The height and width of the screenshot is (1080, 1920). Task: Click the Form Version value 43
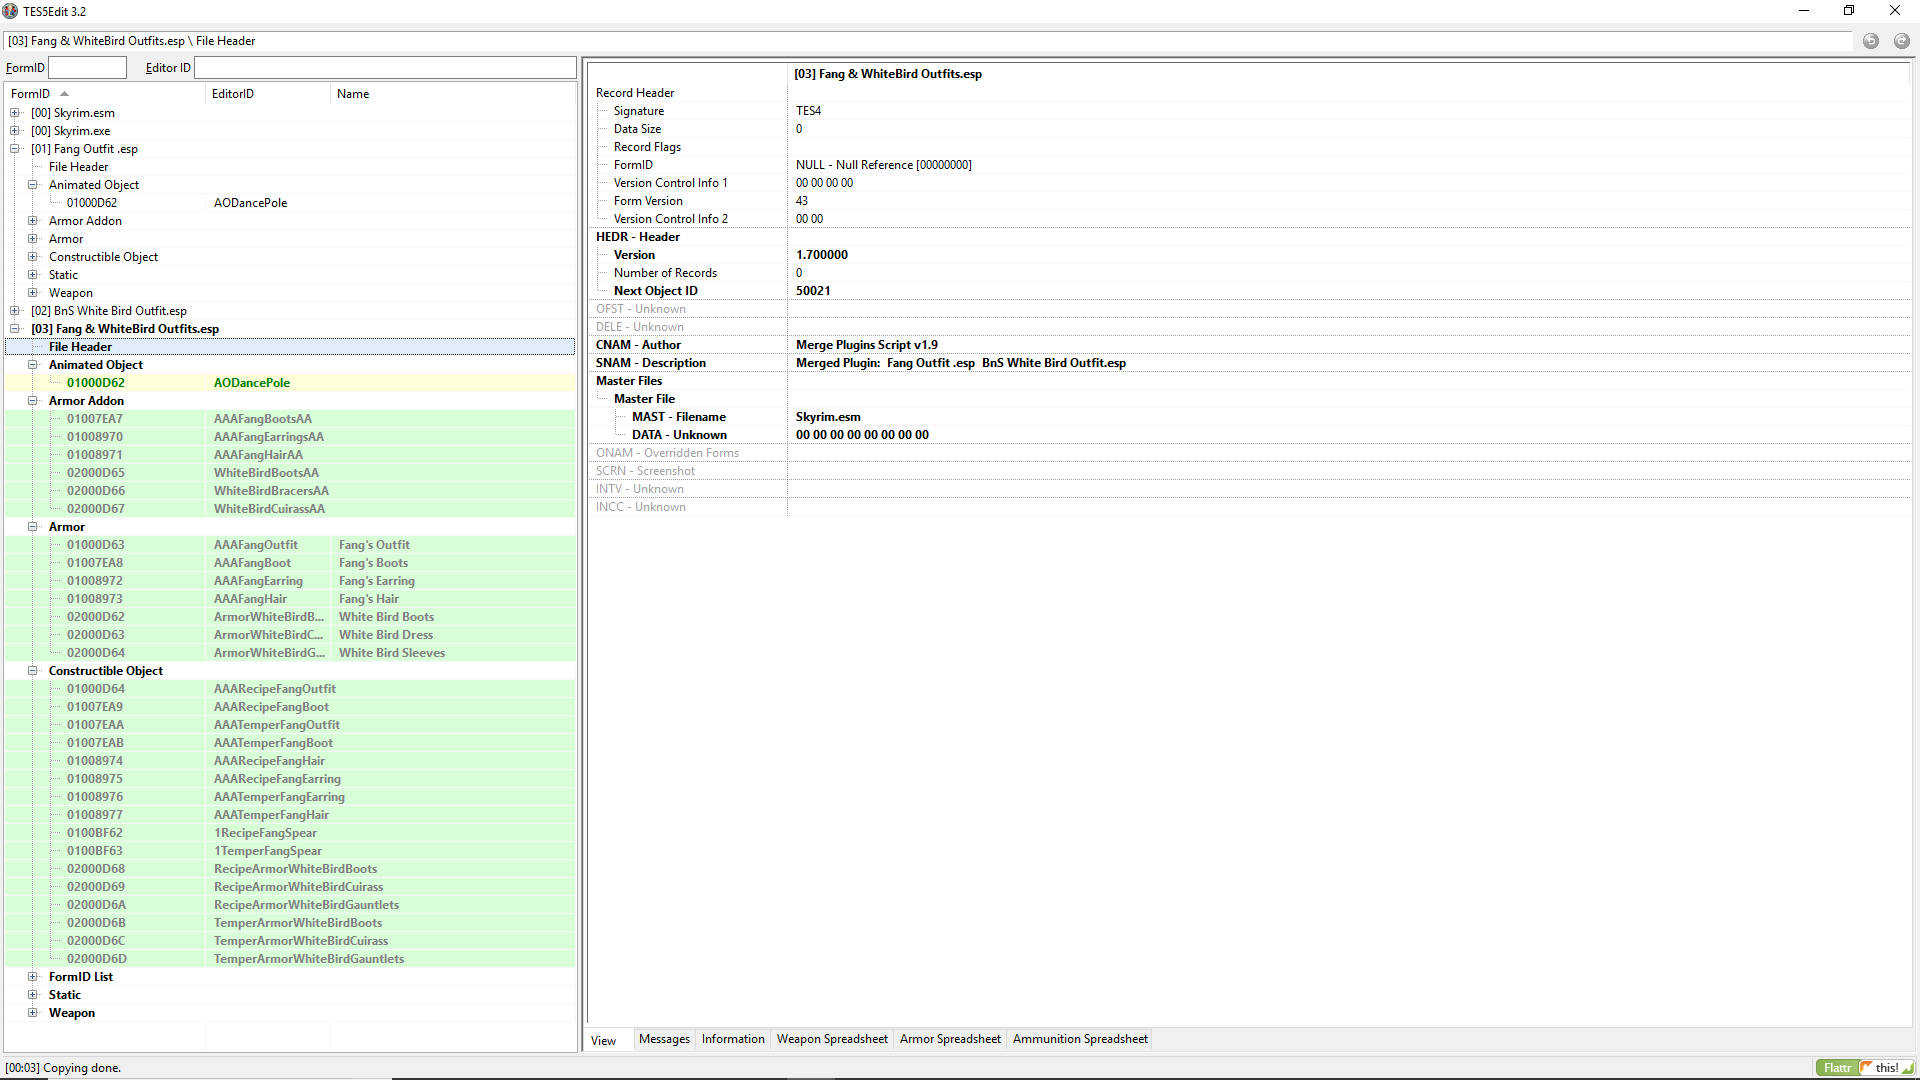click(x=802, y=201)
